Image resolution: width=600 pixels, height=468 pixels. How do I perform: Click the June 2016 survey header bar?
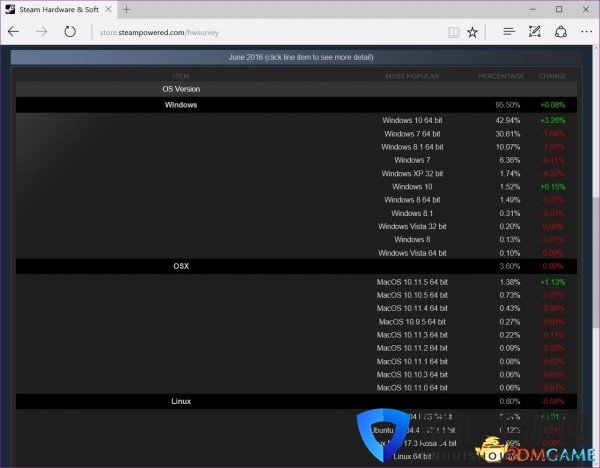click(297, 57)
